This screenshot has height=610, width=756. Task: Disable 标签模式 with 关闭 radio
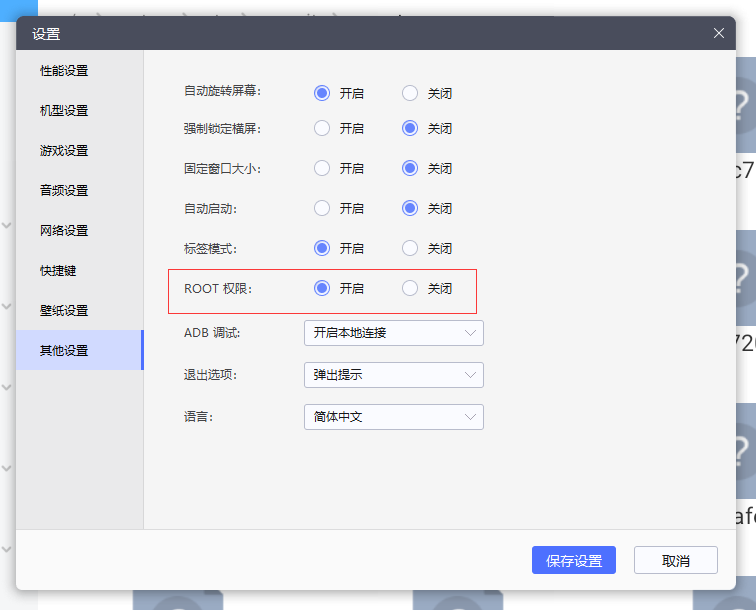[410, 248]
